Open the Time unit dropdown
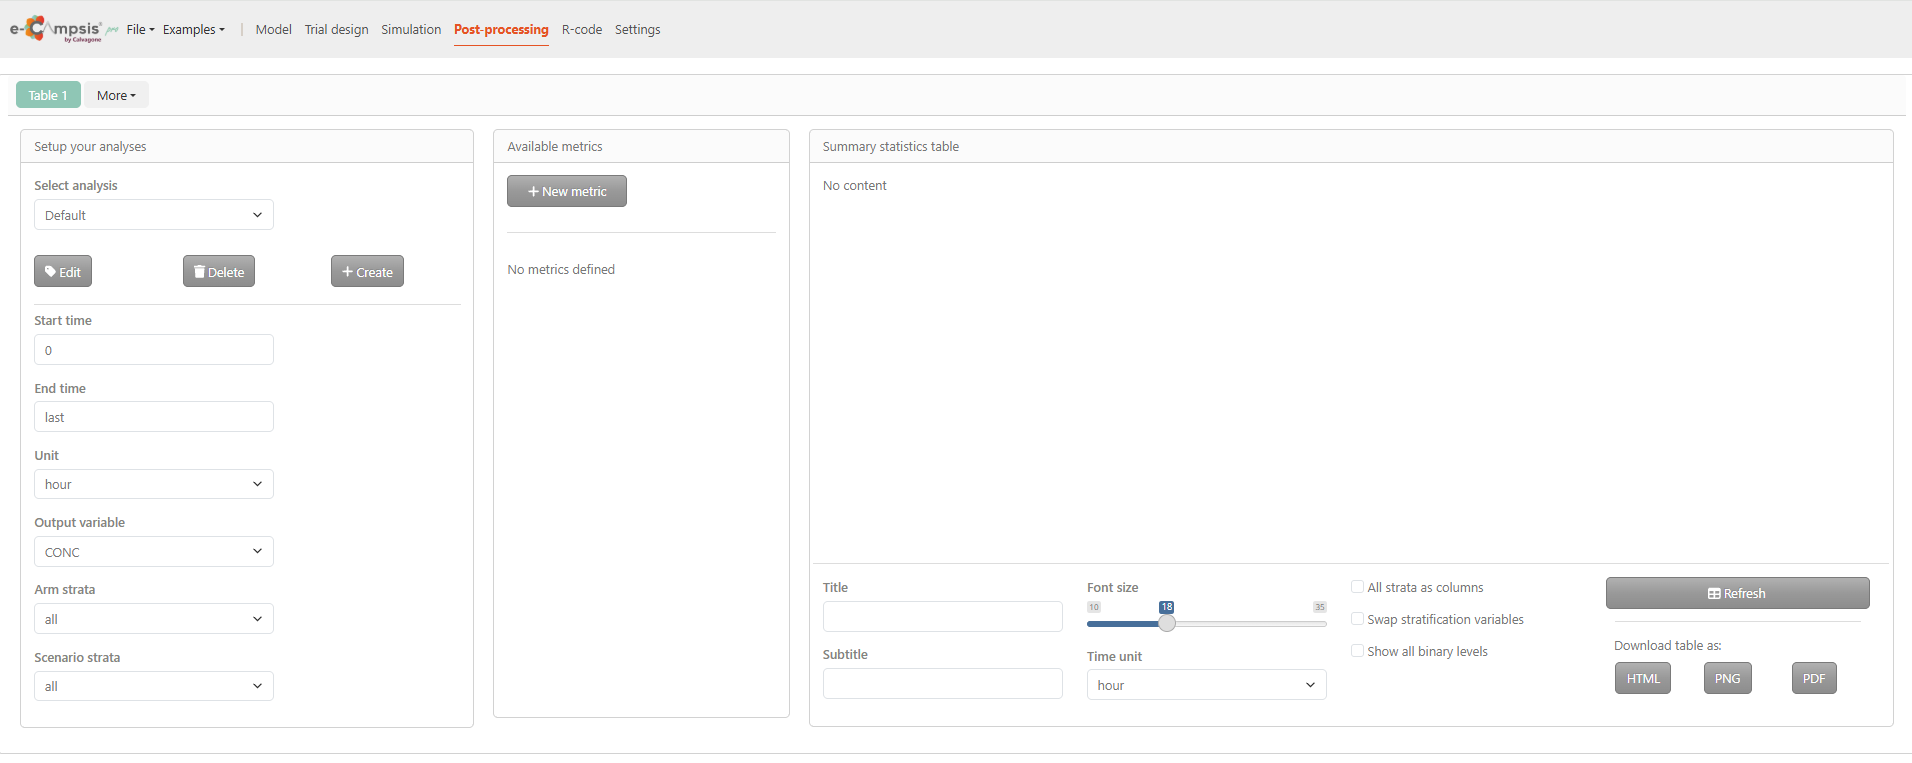This screenshot has width=1912, height=763. 1207,685
